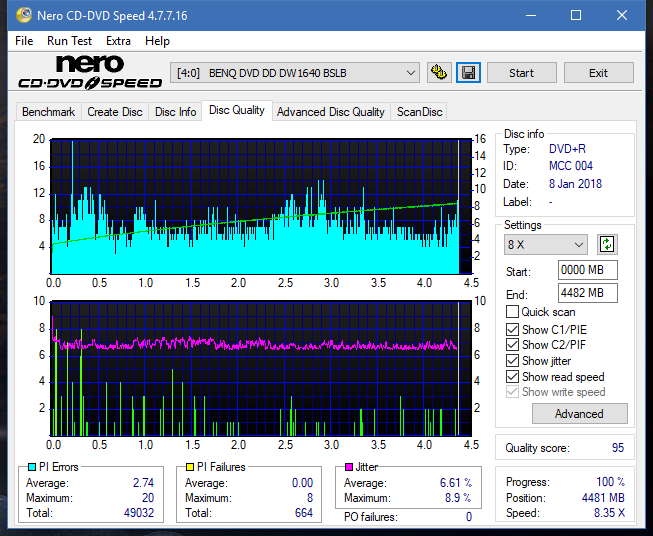Minimize the Nero CD-DVD Speed window
653x536 pixels.
click(531, 15)
